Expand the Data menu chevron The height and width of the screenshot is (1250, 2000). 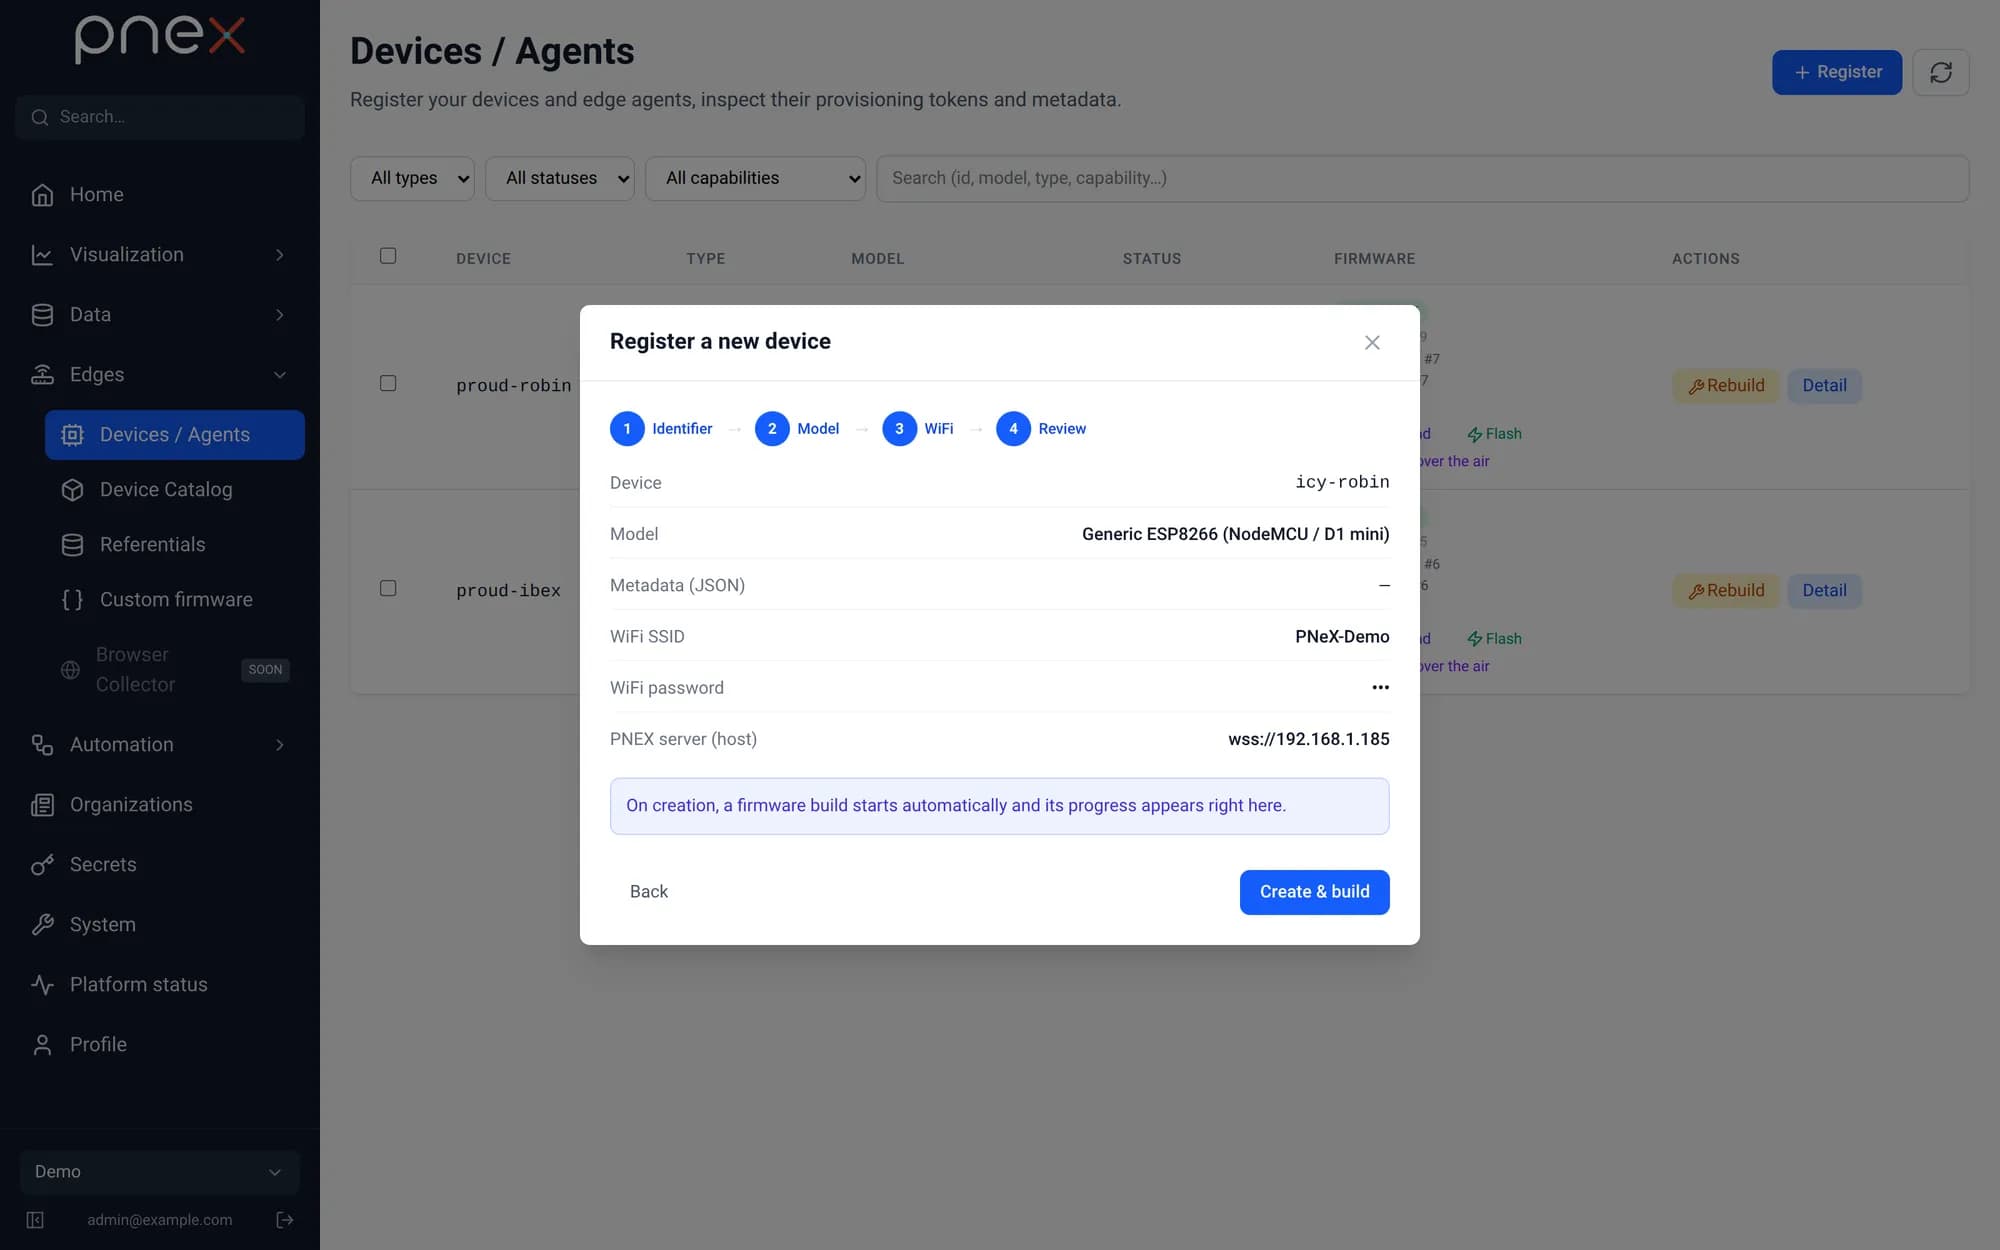[x=280, y=315]
